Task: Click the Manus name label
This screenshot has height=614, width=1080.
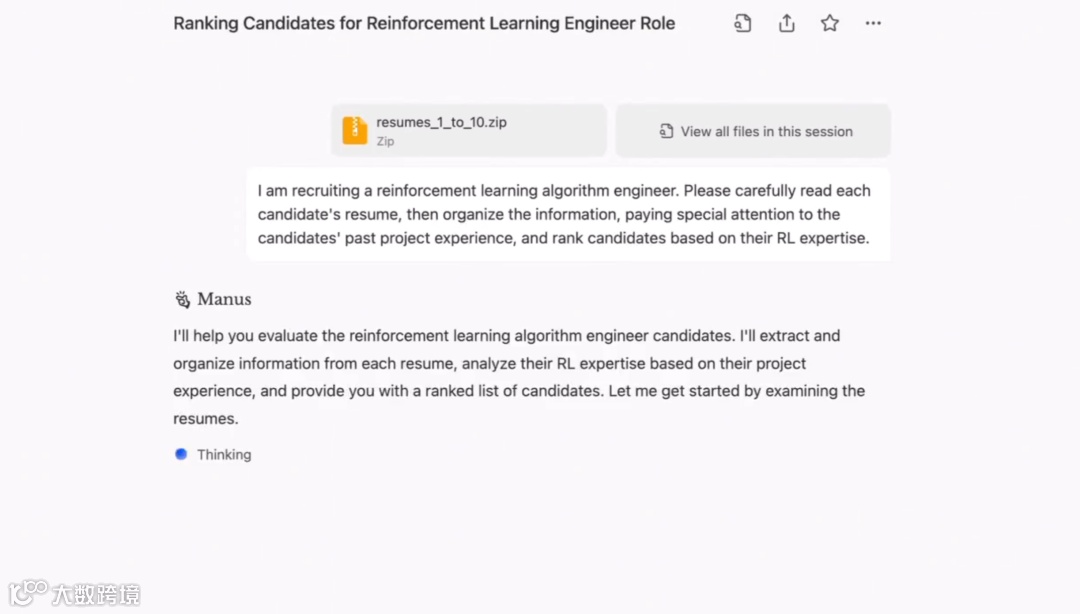Action: [x=224, y=299]
